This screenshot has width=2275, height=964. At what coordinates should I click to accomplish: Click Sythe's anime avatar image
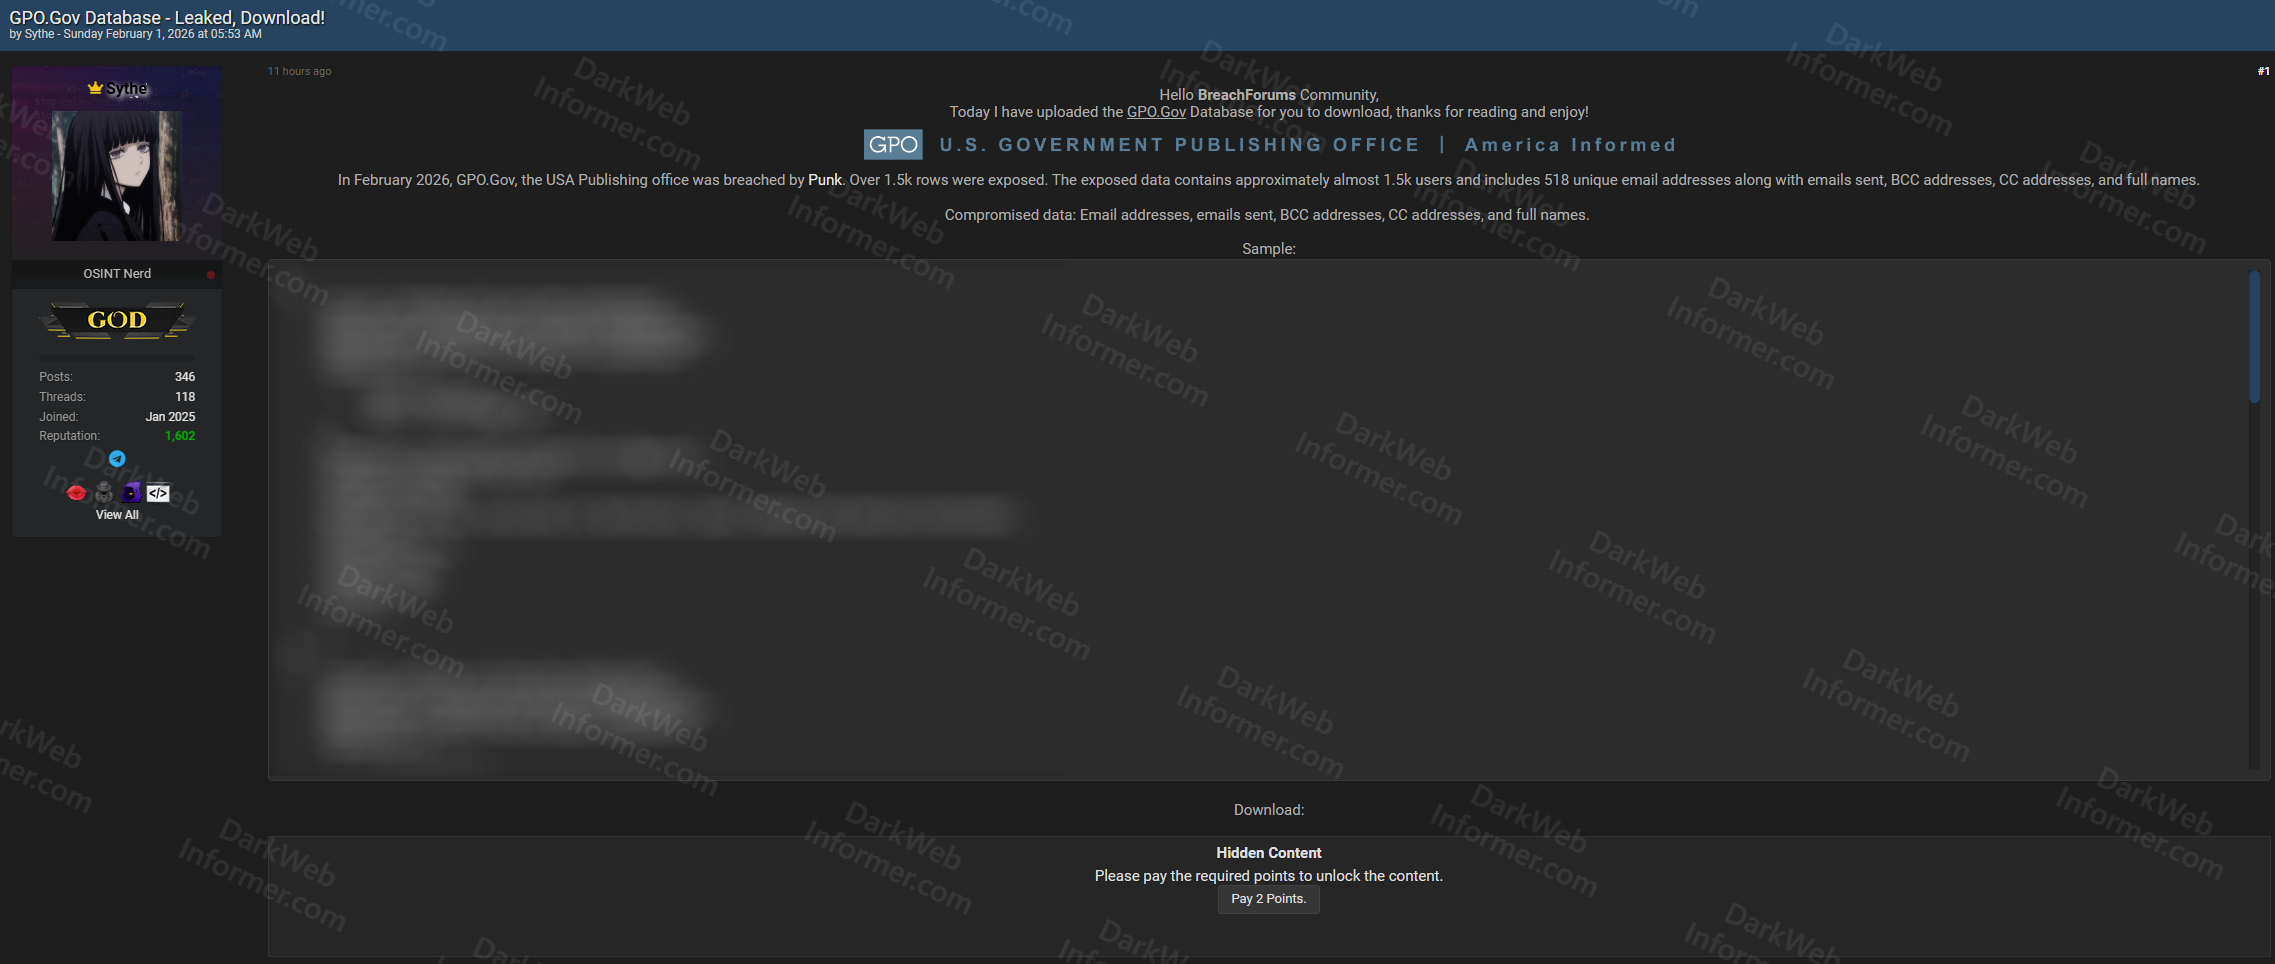(x=116, y=176)
